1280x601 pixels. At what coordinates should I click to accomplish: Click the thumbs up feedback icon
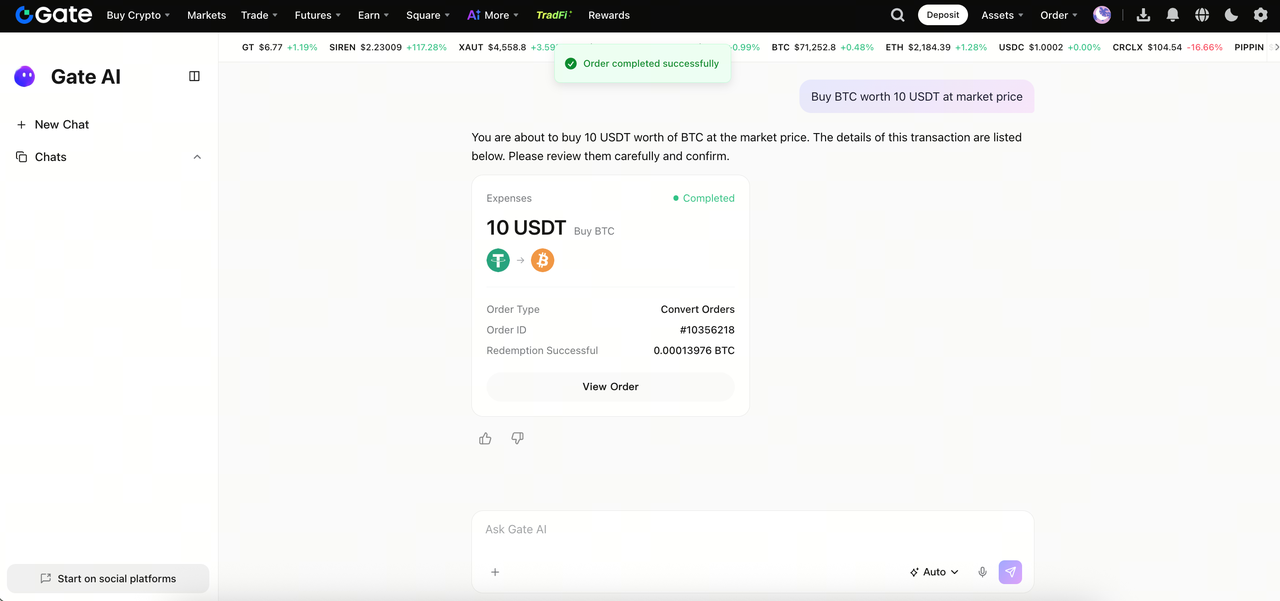coord(485,438)
